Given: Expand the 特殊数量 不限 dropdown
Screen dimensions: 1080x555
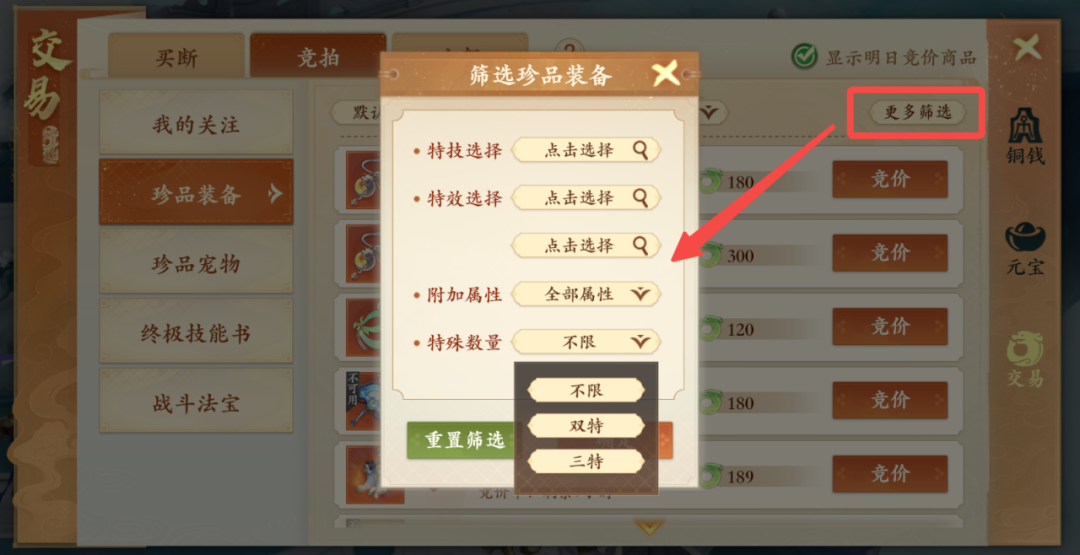Looking at the screenshot, I should [x=586, y=342].
